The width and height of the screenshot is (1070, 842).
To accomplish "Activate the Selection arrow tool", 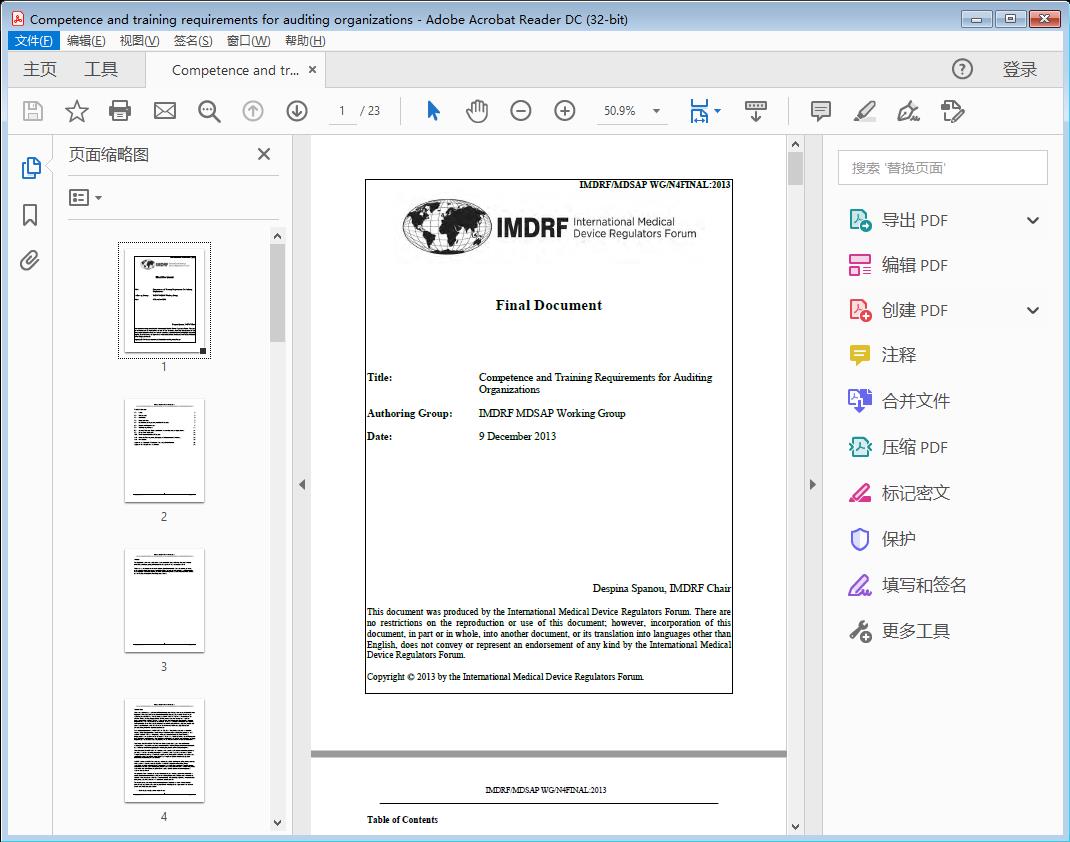I will coord(433,111).
